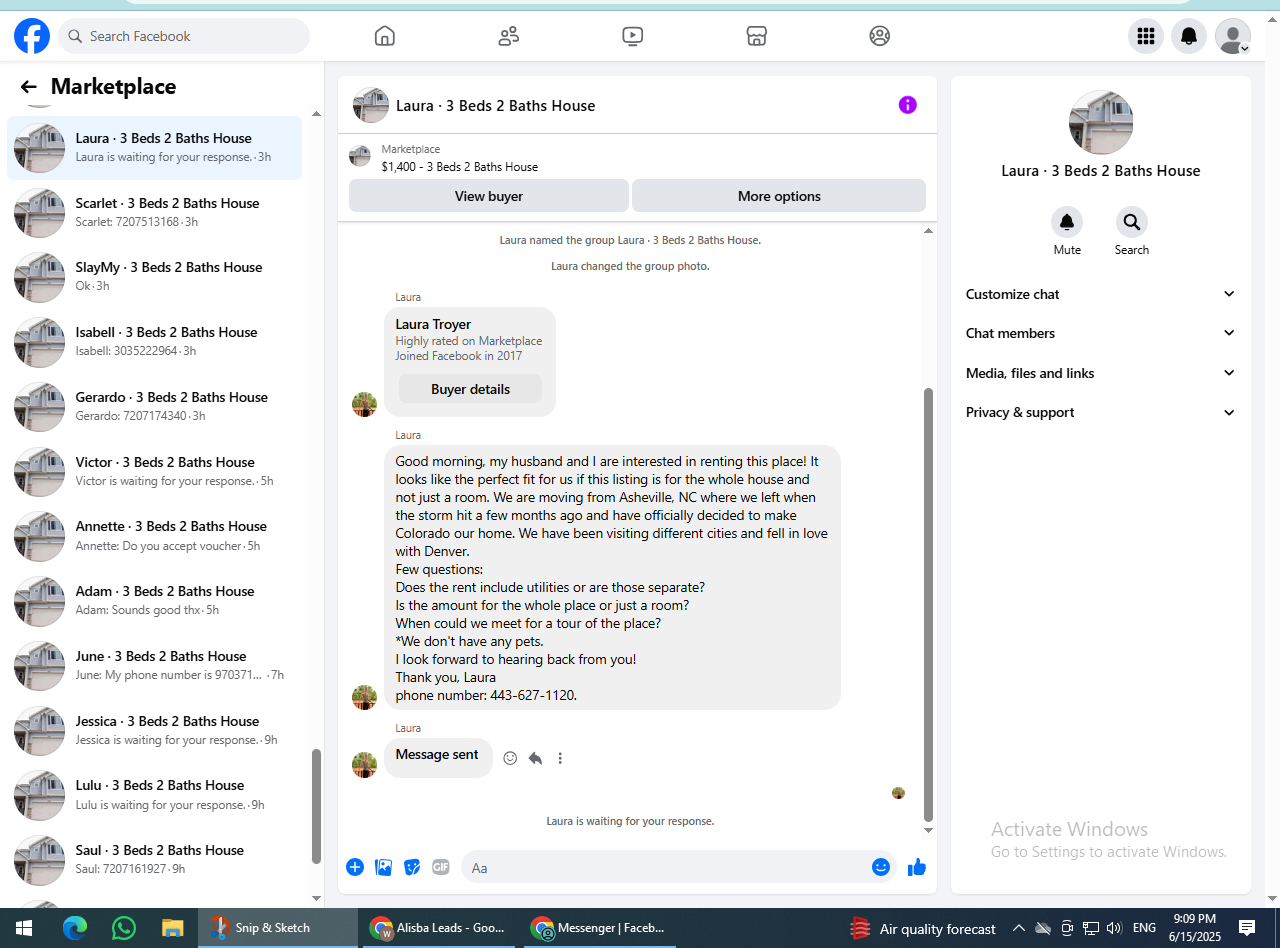This screenshot has height=948, width=1280.
Task: Choose a sticker in composer
Action: (412, 867)
